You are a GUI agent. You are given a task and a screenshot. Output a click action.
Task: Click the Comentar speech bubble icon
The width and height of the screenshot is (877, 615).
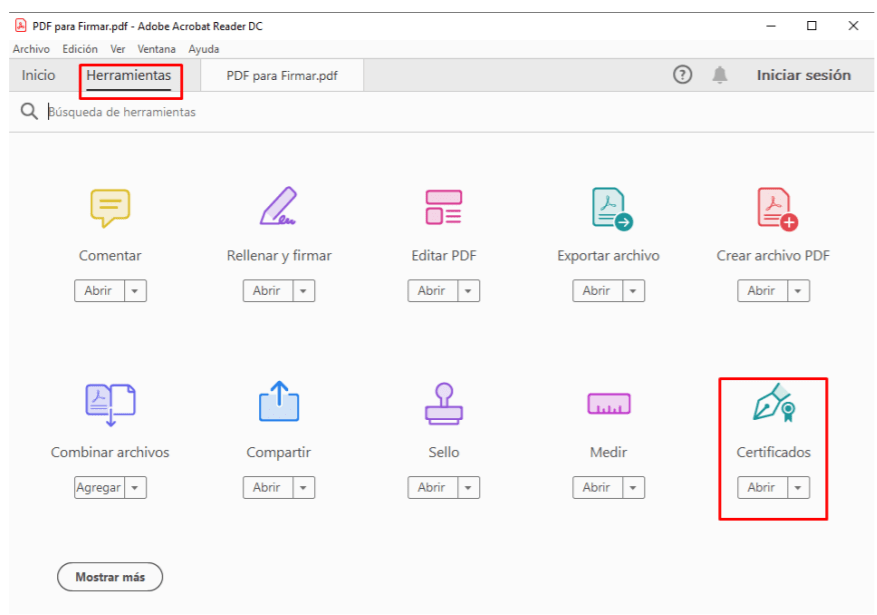(110, 207)
